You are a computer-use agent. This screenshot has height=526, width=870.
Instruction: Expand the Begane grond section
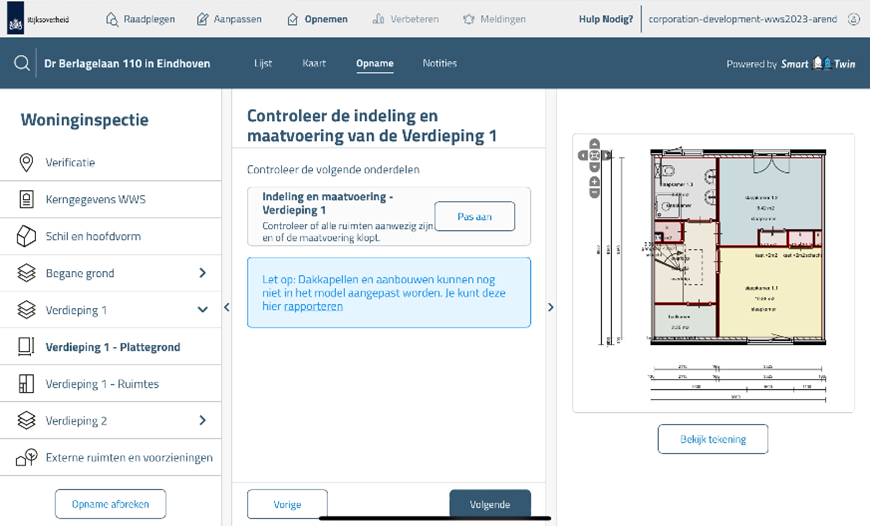coord(202,273)
